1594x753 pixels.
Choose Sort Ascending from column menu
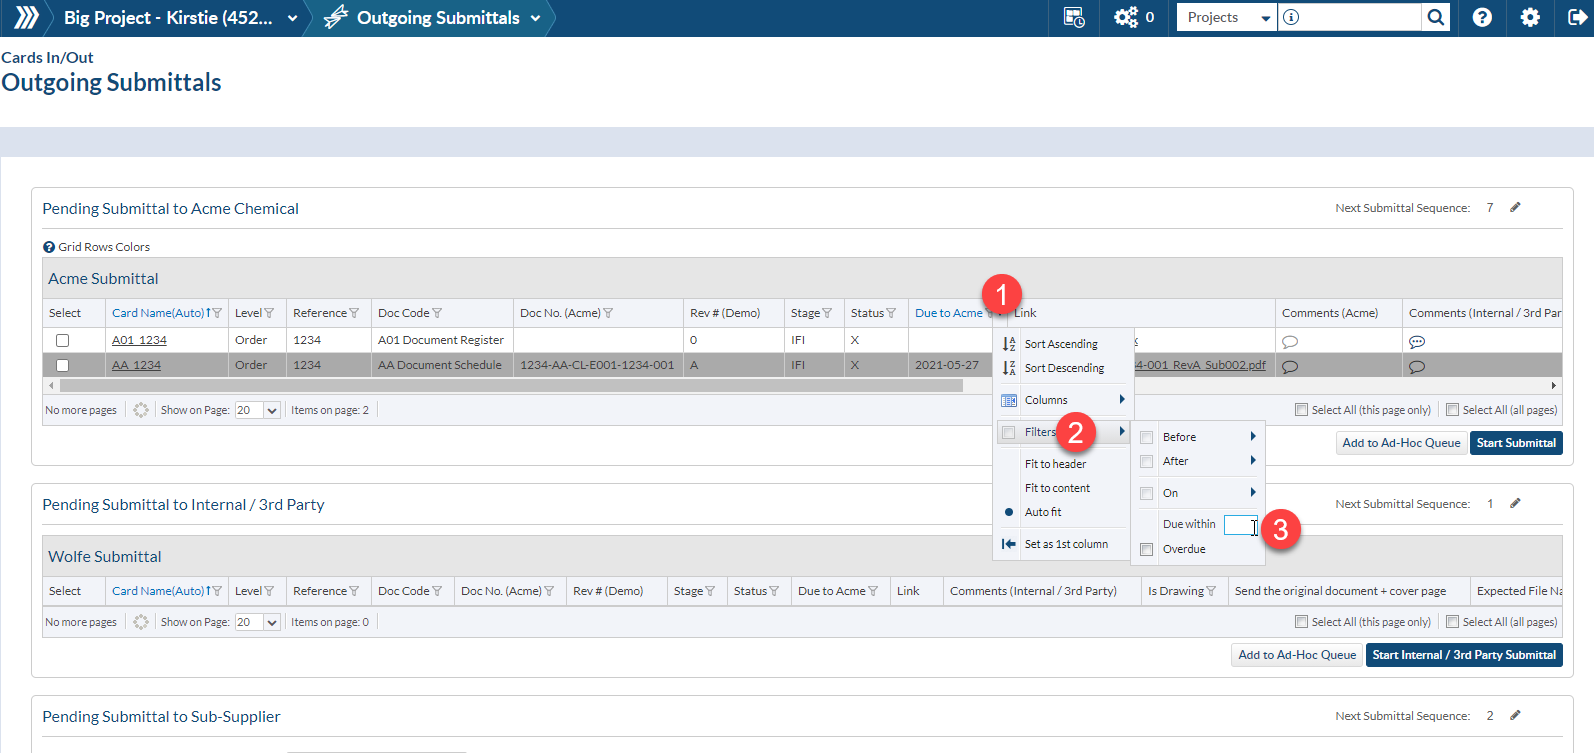1063,343
